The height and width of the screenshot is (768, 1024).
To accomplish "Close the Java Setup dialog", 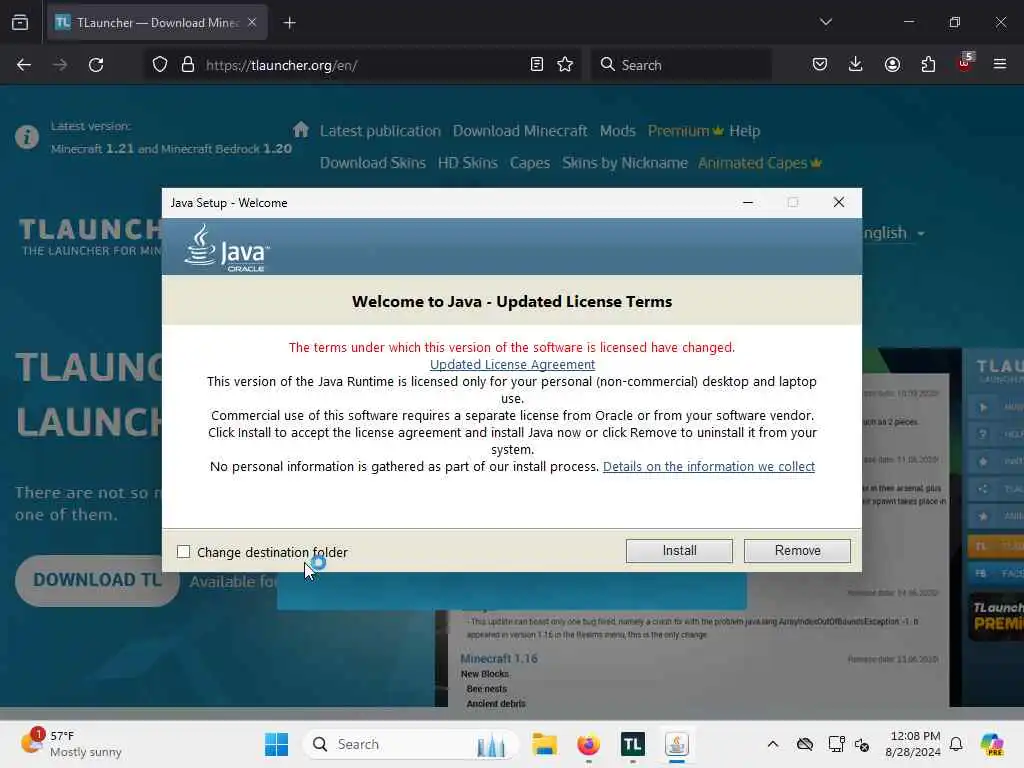I will pyautogui.click(x=839, y=202).
